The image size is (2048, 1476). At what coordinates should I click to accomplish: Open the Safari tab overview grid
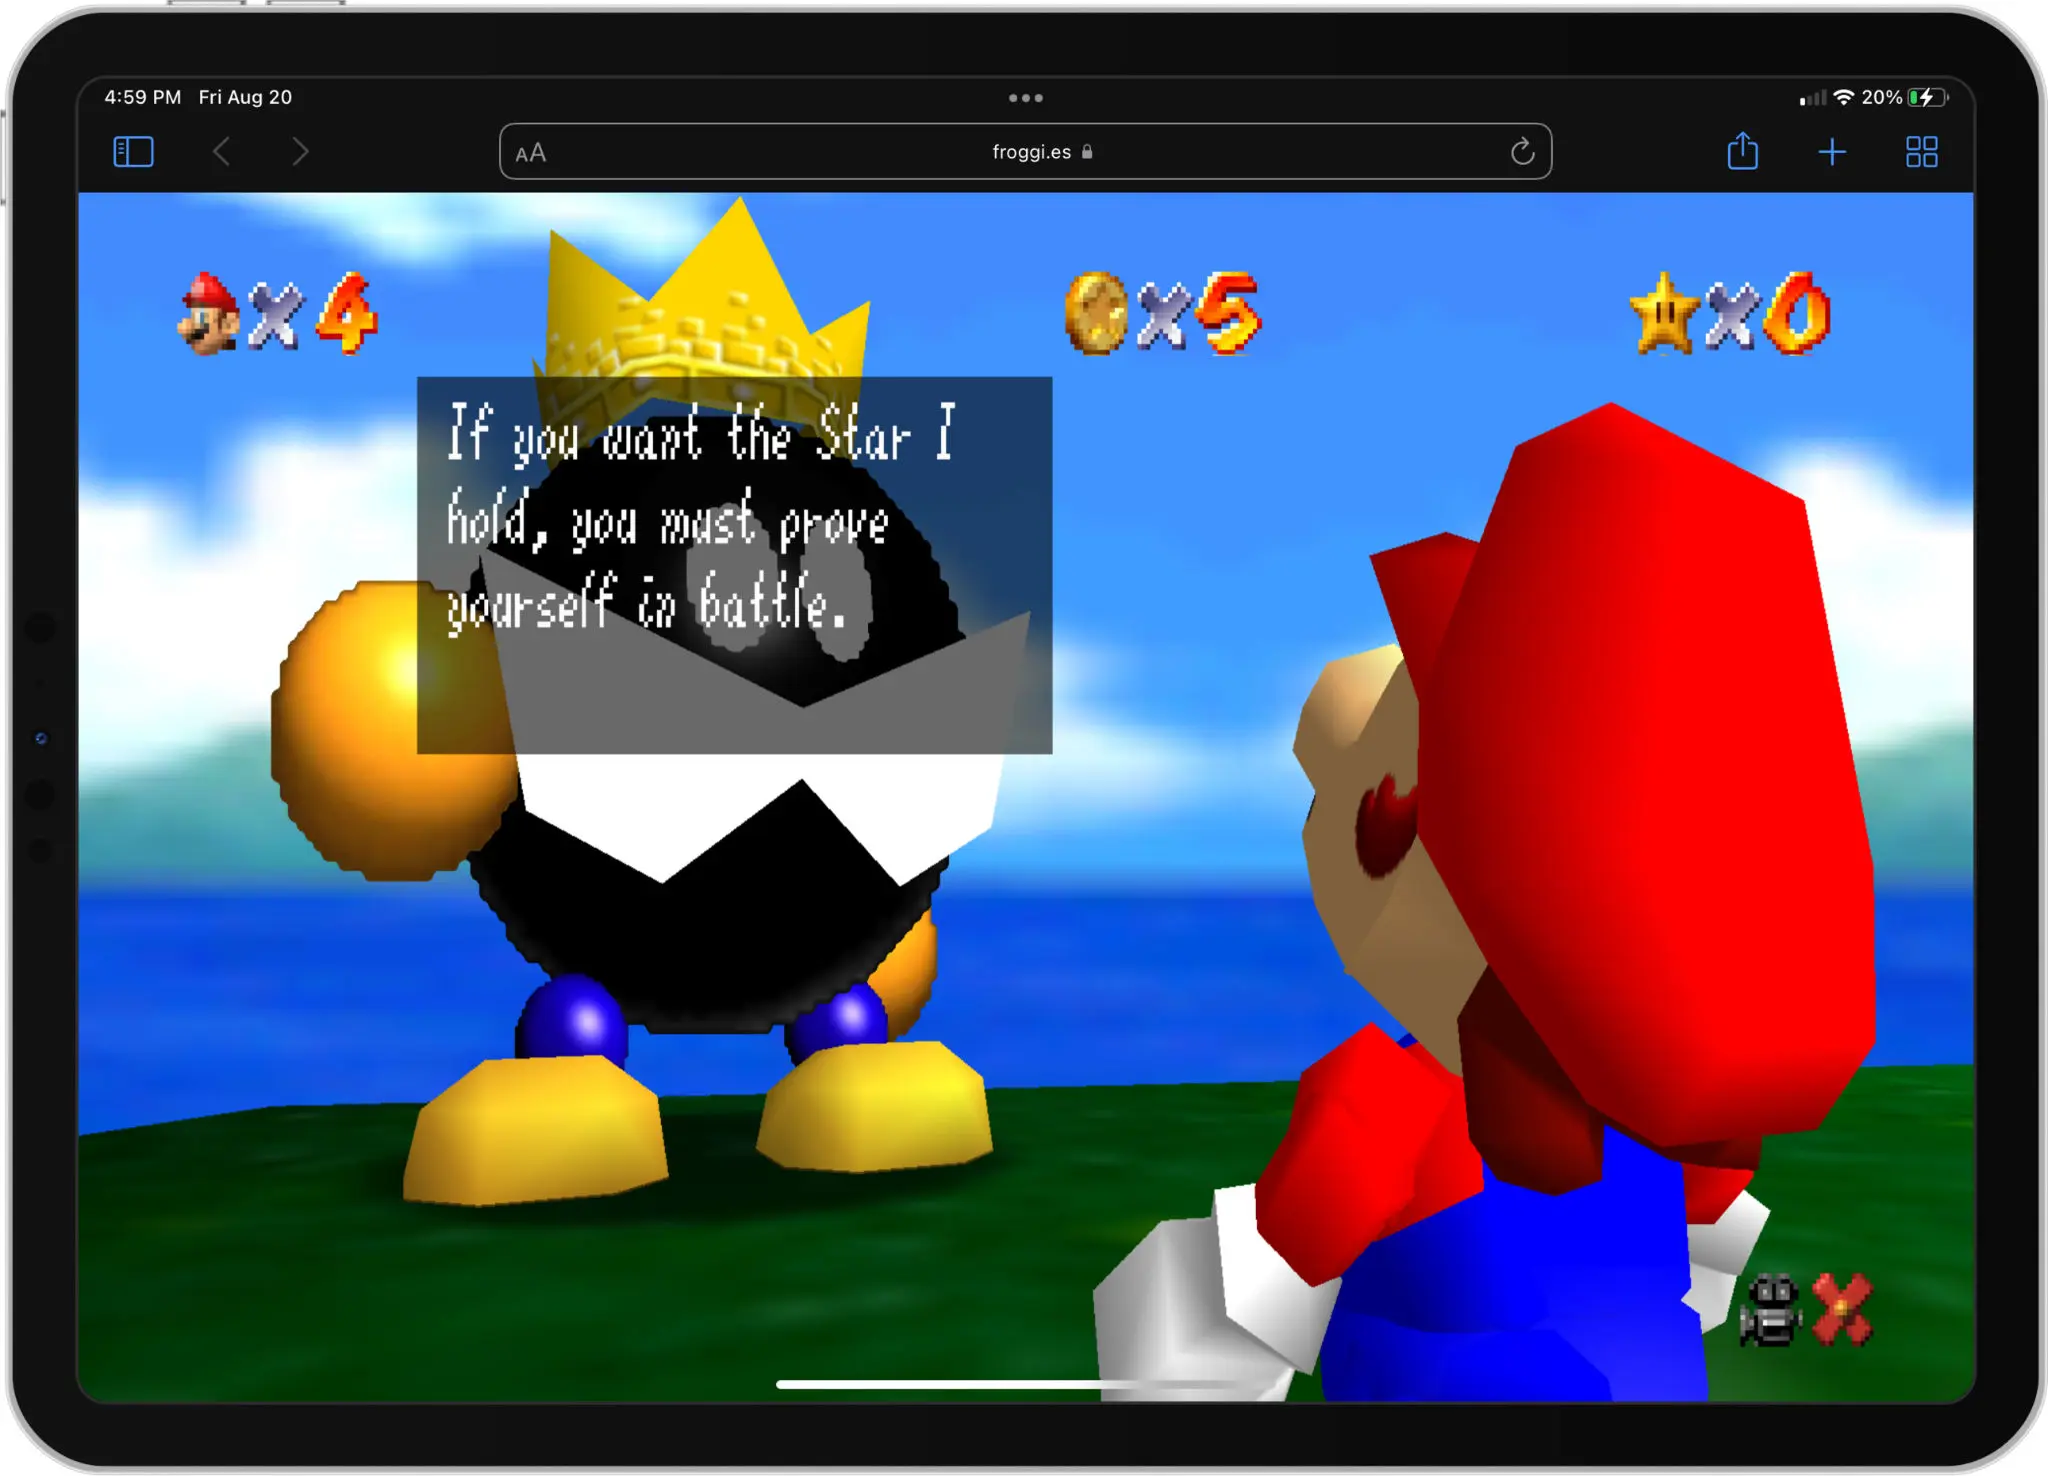coord(1921,151)
